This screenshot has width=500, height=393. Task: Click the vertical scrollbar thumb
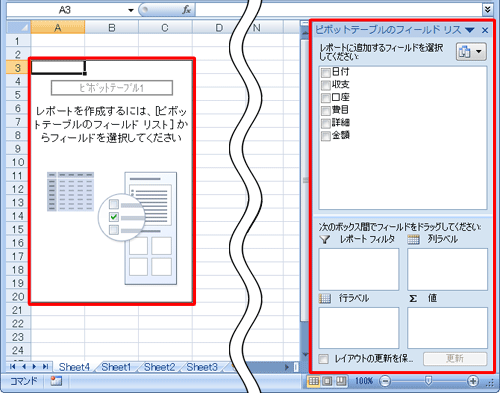coord(305,181)
